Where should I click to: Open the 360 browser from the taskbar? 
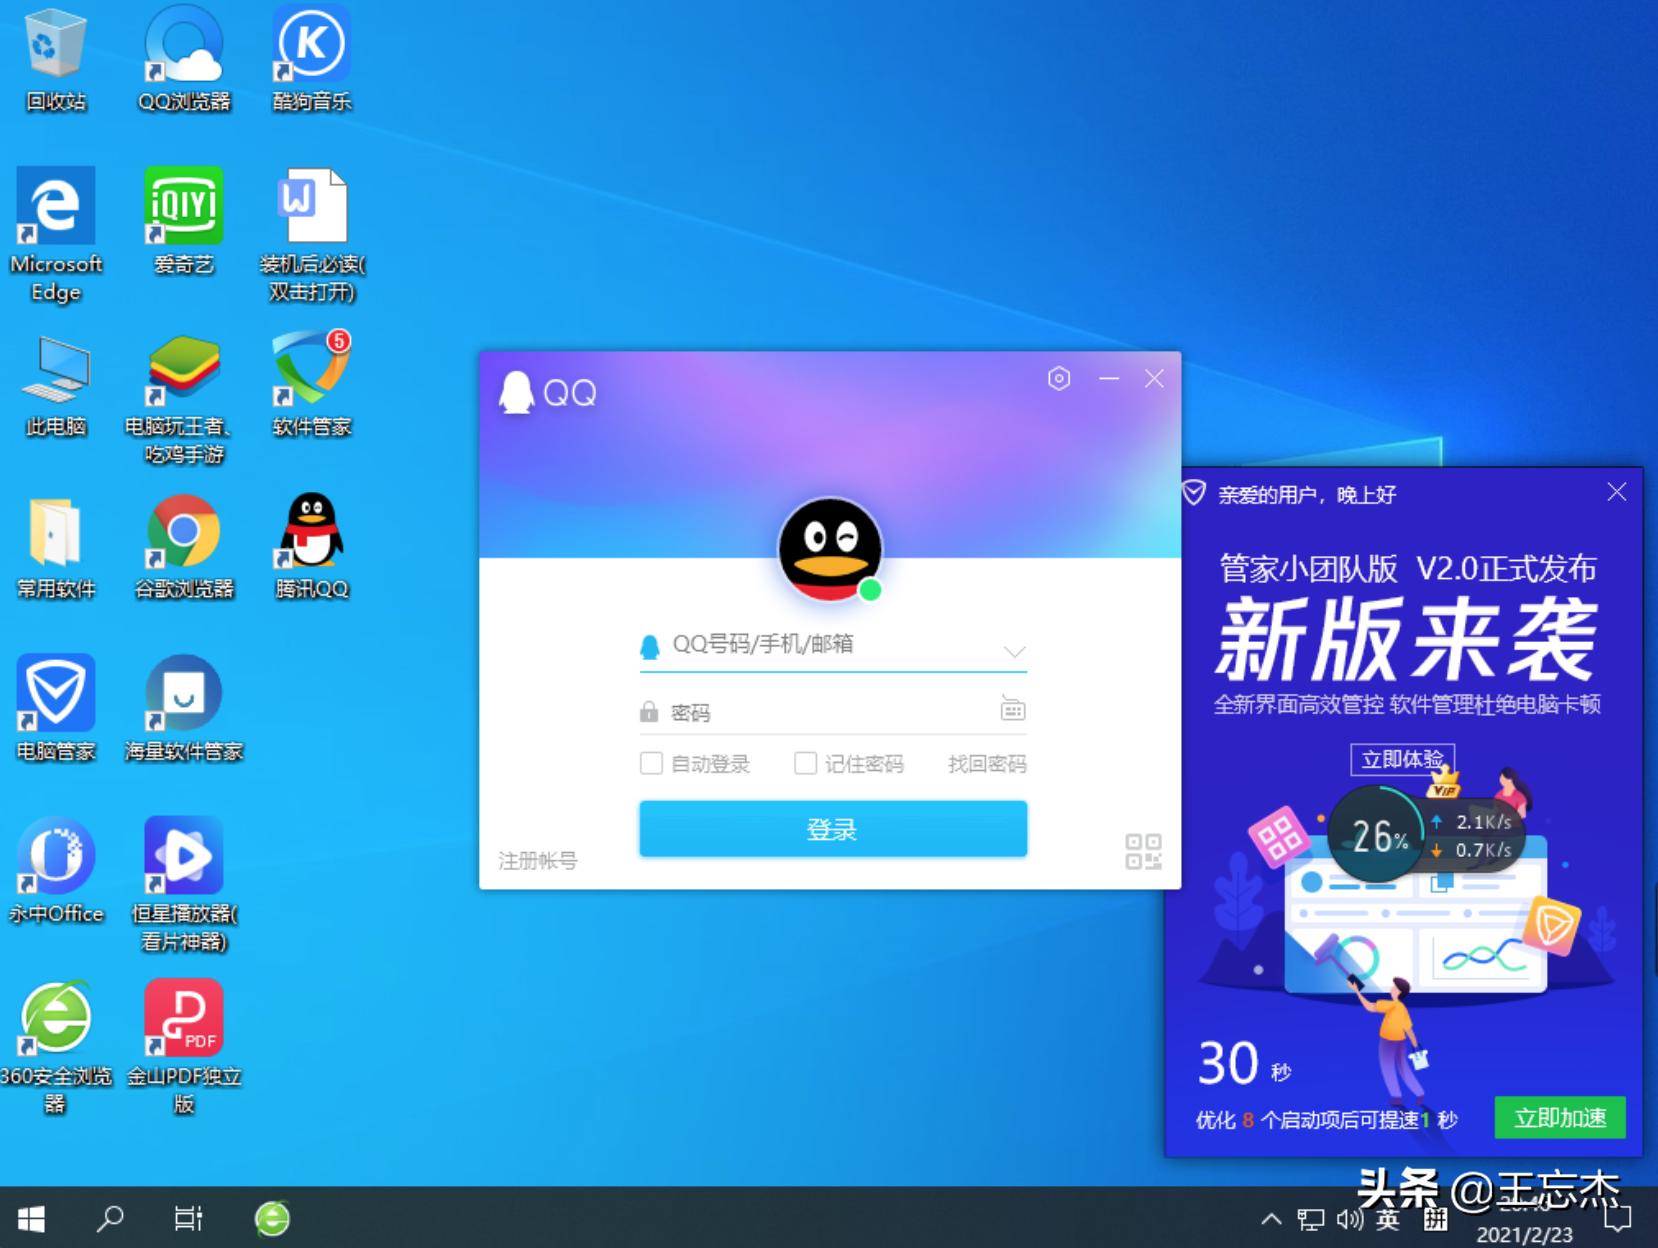tap(271, 1220)
